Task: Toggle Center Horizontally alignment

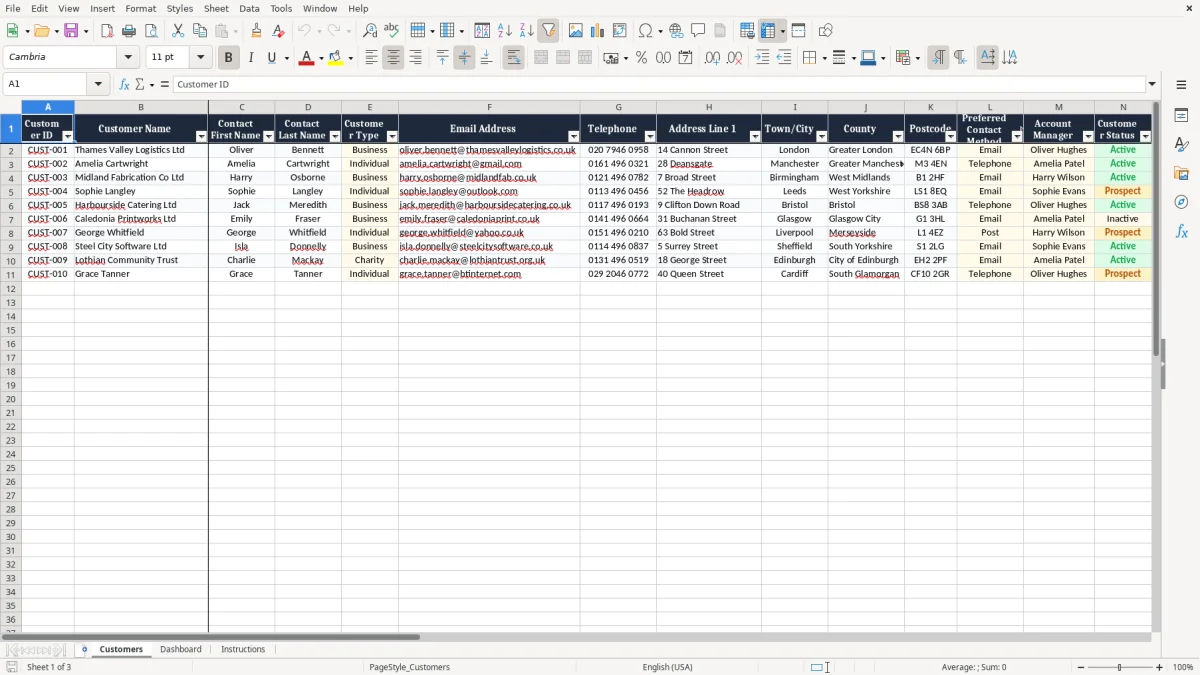Action: click(393, 58)
